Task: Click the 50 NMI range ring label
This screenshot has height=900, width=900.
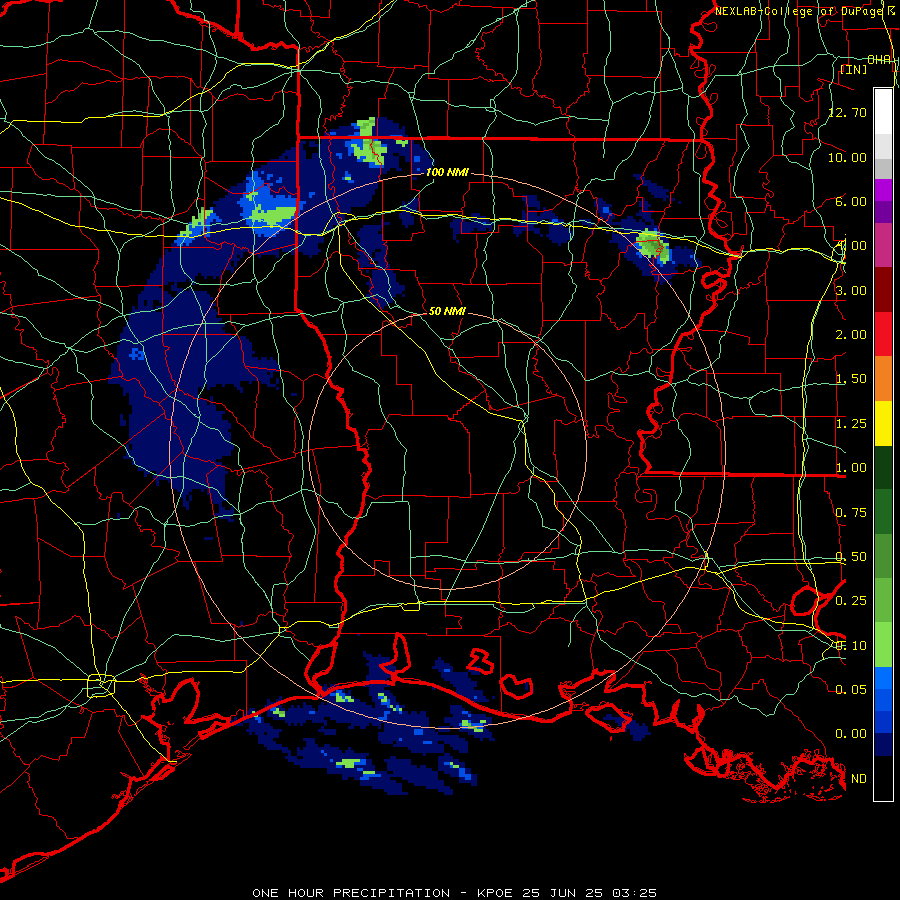Action: [x=447, y=311]
